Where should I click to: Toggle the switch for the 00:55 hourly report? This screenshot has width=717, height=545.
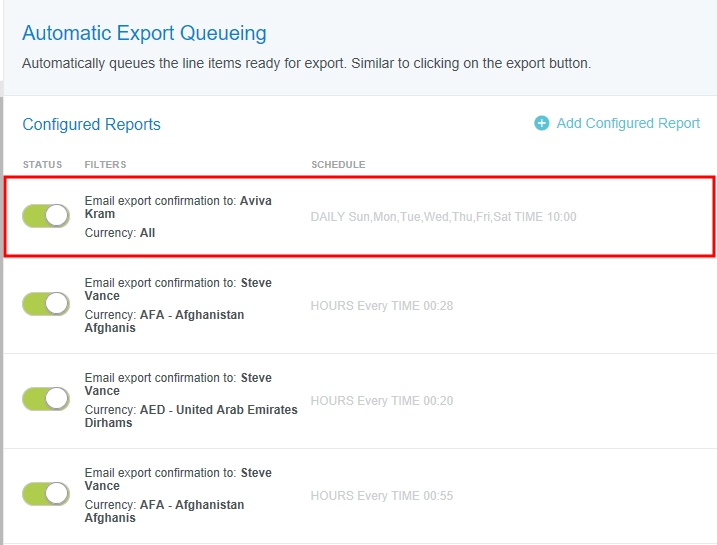46,494
